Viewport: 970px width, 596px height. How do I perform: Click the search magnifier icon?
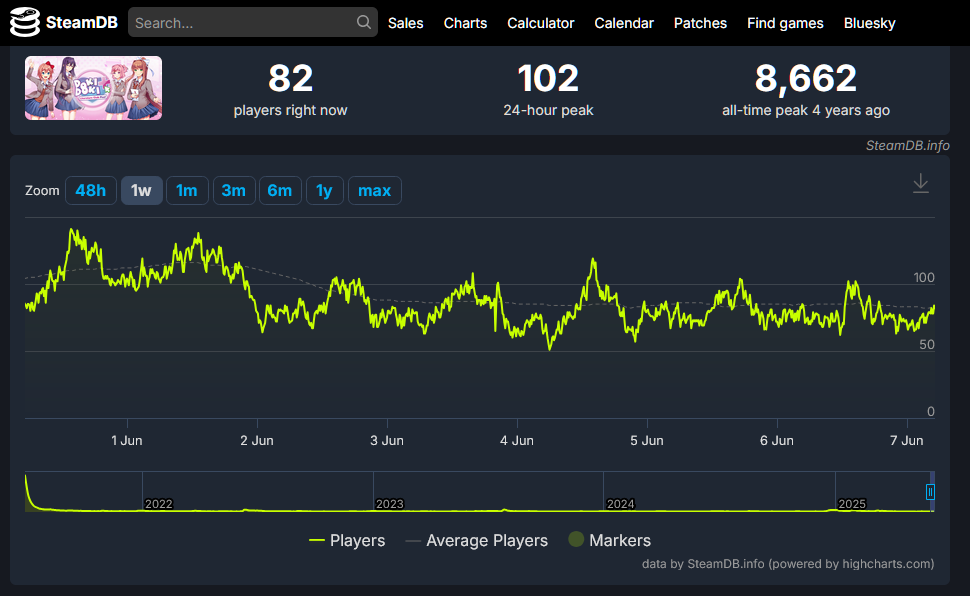coord(364,22)
